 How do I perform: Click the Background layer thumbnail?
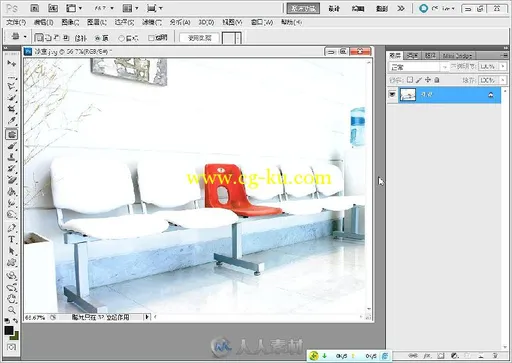point(408,95)
